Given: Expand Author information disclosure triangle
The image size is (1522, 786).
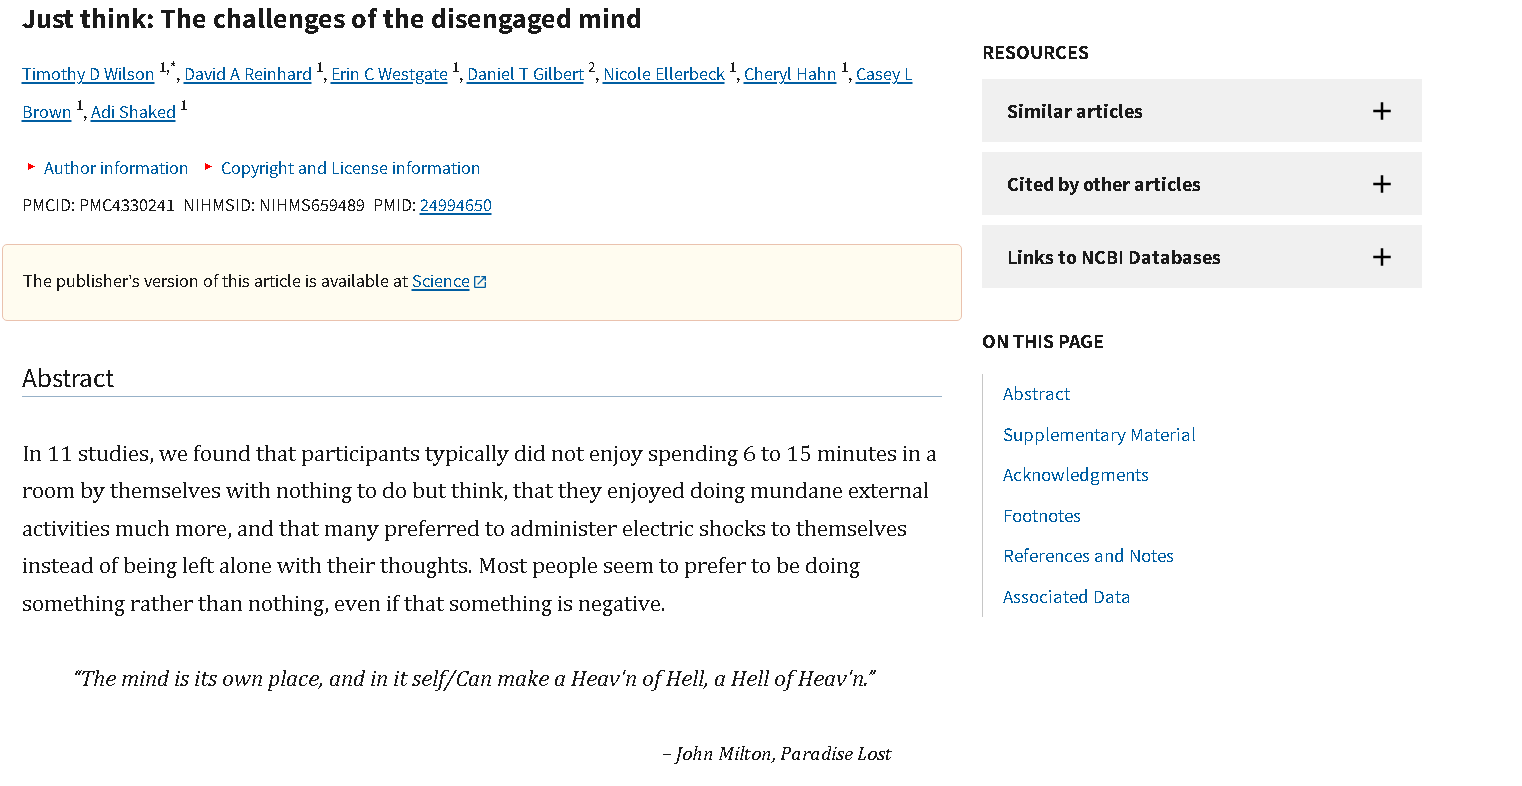Looking at the screenshot, I should point(32,168).
